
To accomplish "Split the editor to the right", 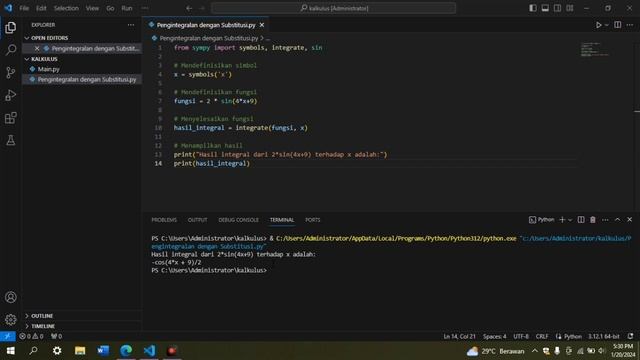I will click(x=618, y=25).
